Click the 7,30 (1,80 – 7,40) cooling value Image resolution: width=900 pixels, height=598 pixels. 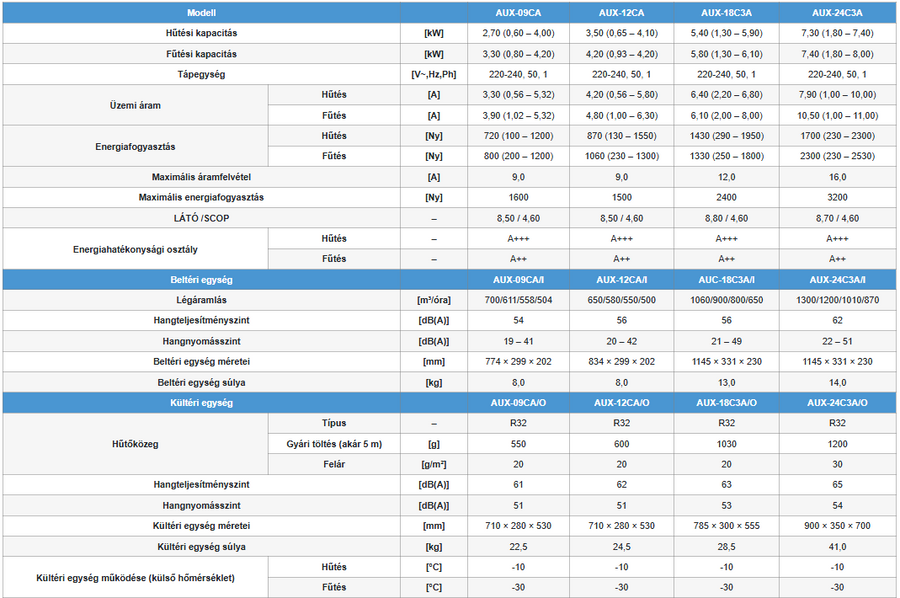[837, 33]
